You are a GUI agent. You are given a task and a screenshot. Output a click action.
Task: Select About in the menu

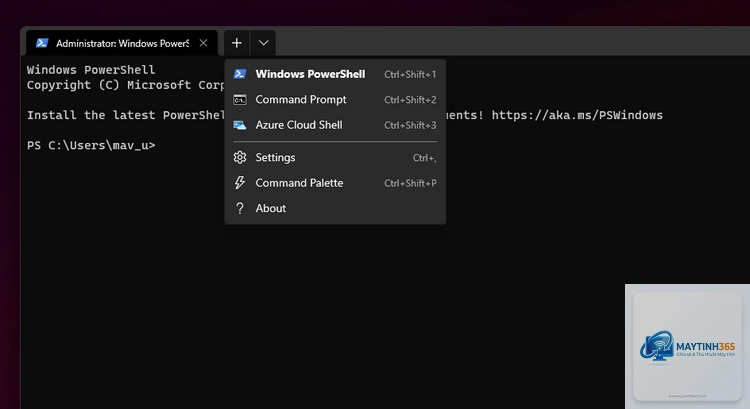335,208
